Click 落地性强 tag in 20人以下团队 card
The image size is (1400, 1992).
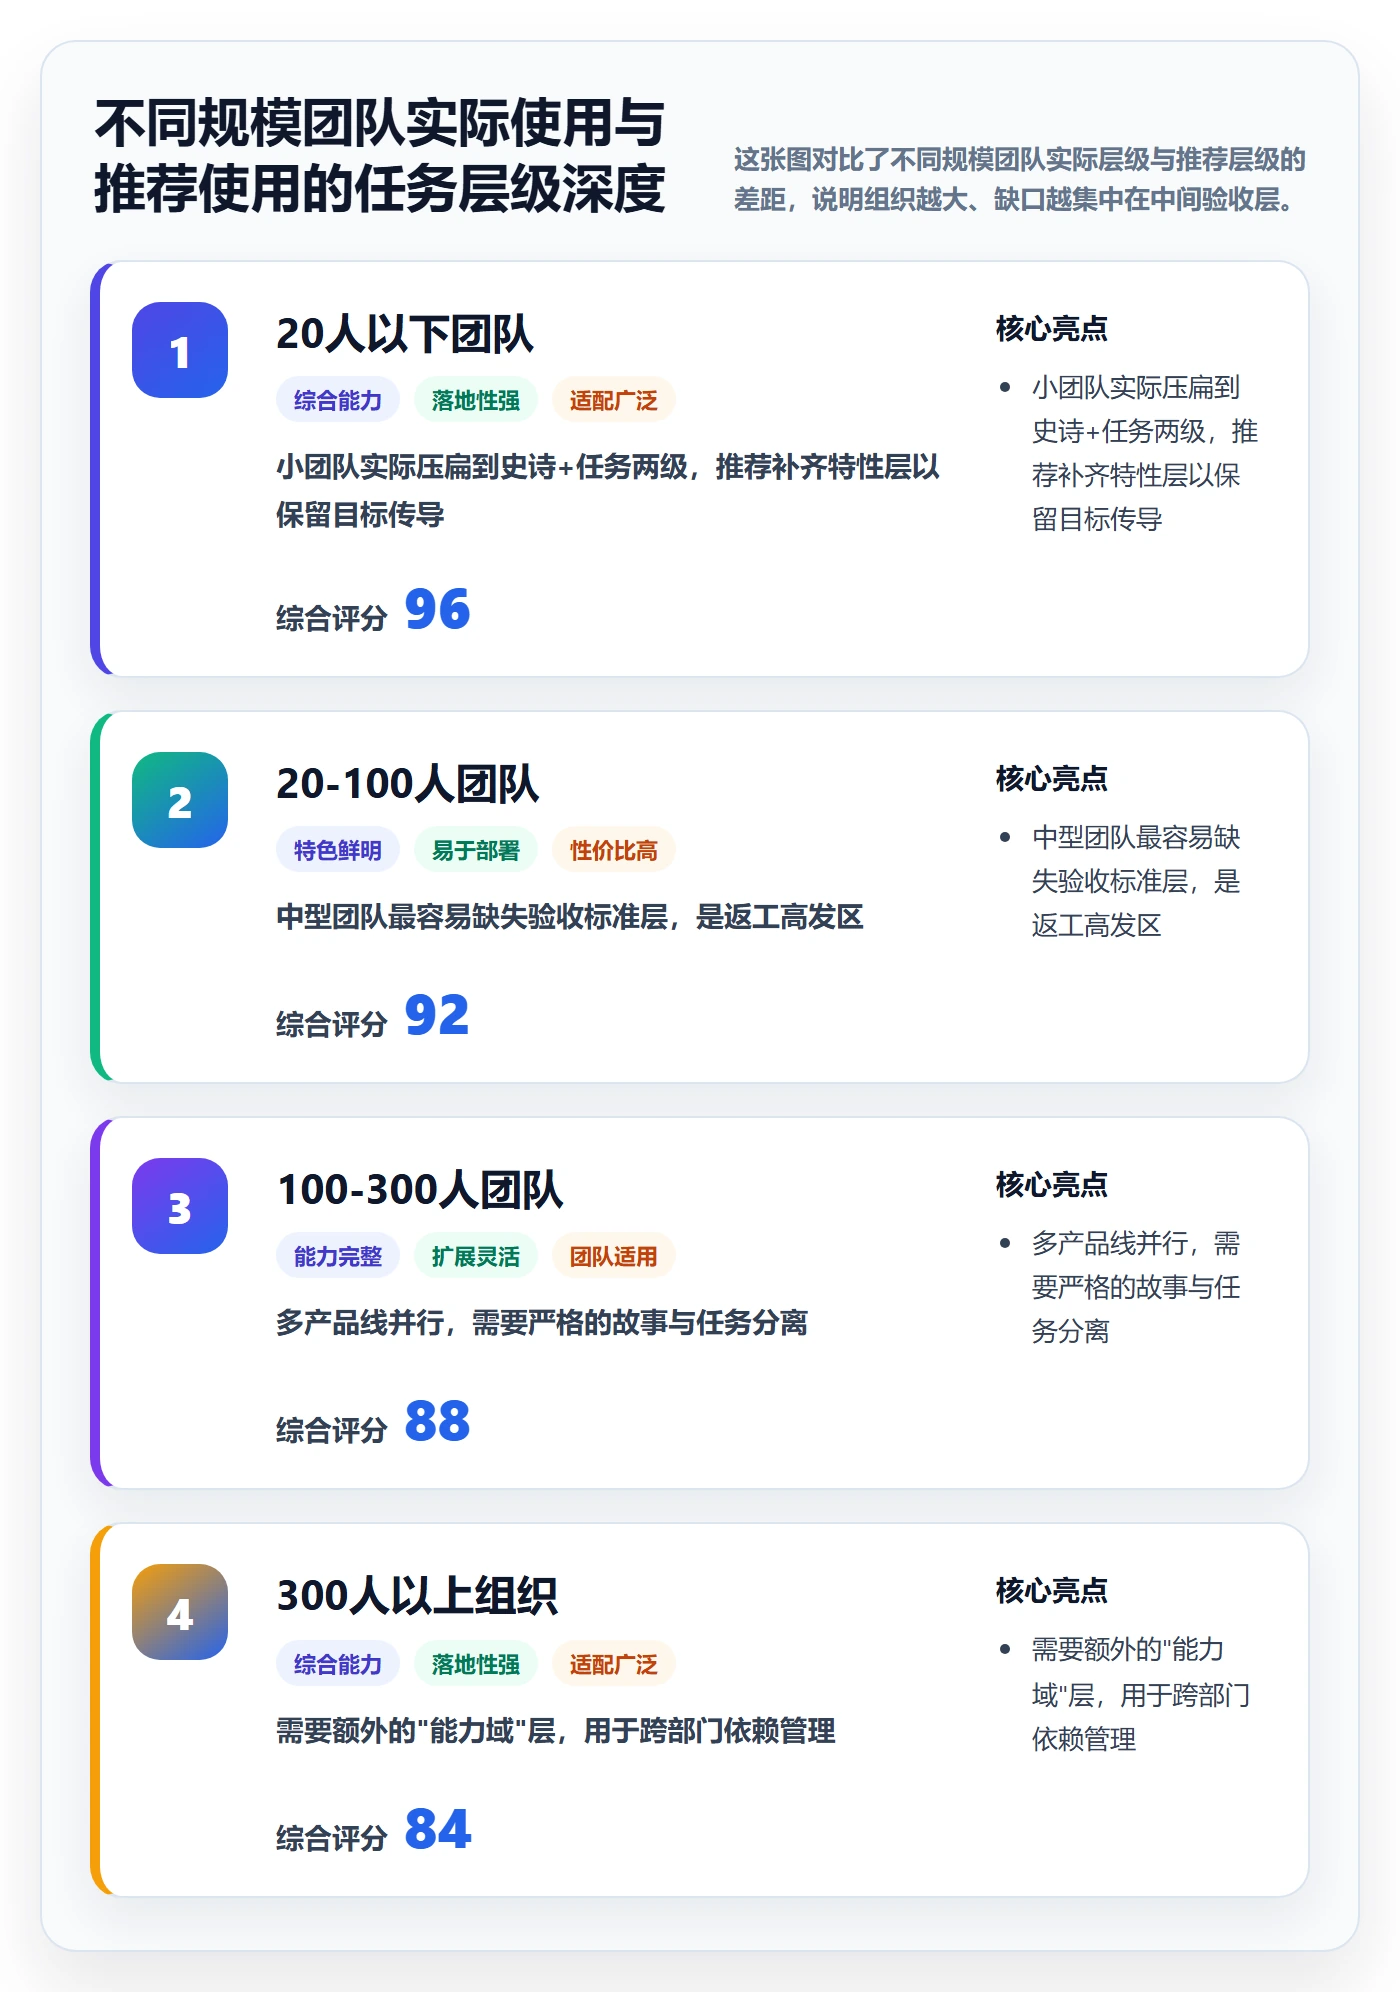coord(476,401)
